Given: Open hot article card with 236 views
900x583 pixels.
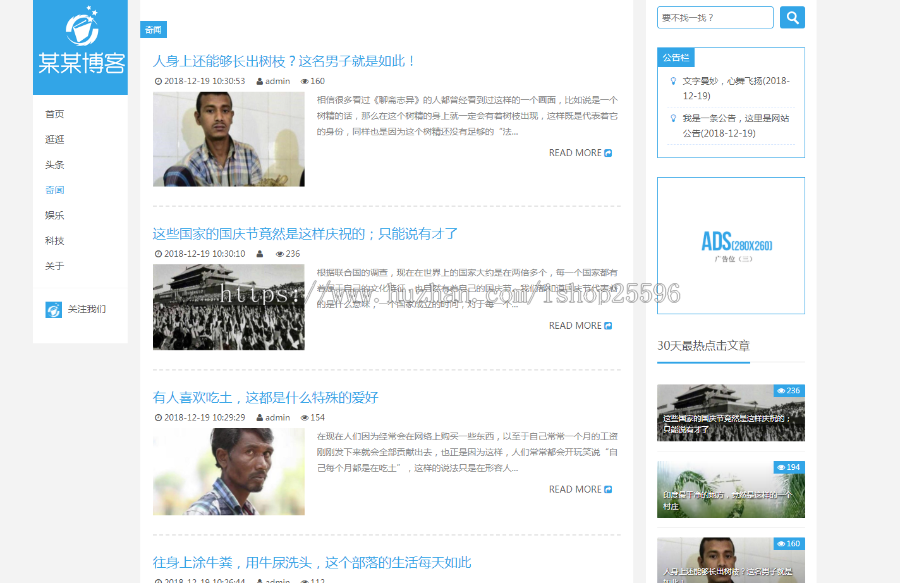Looking at the screenshot, I should pos(731,413).
